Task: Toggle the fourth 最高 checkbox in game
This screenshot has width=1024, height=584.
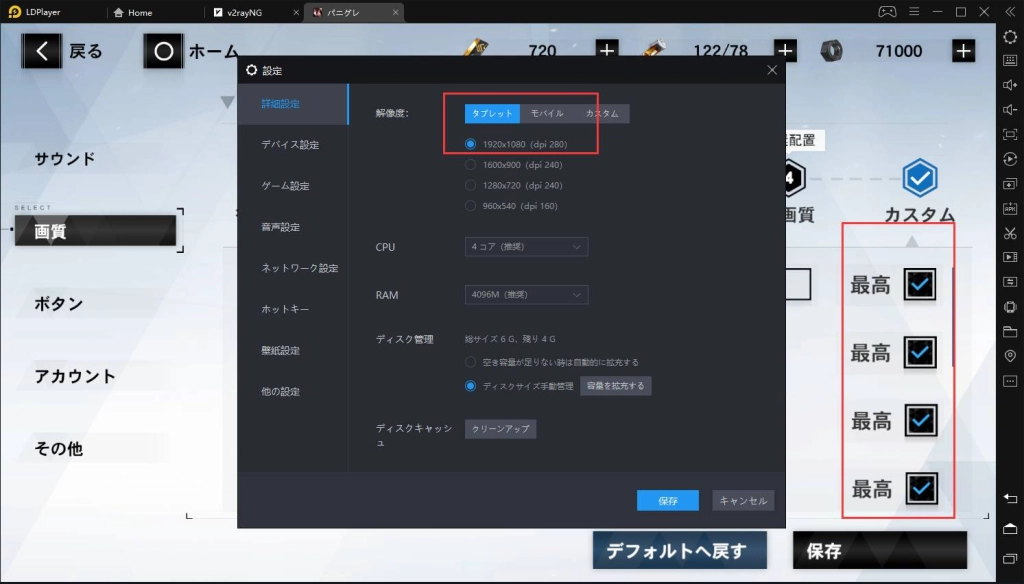Action: click(921, 488)
